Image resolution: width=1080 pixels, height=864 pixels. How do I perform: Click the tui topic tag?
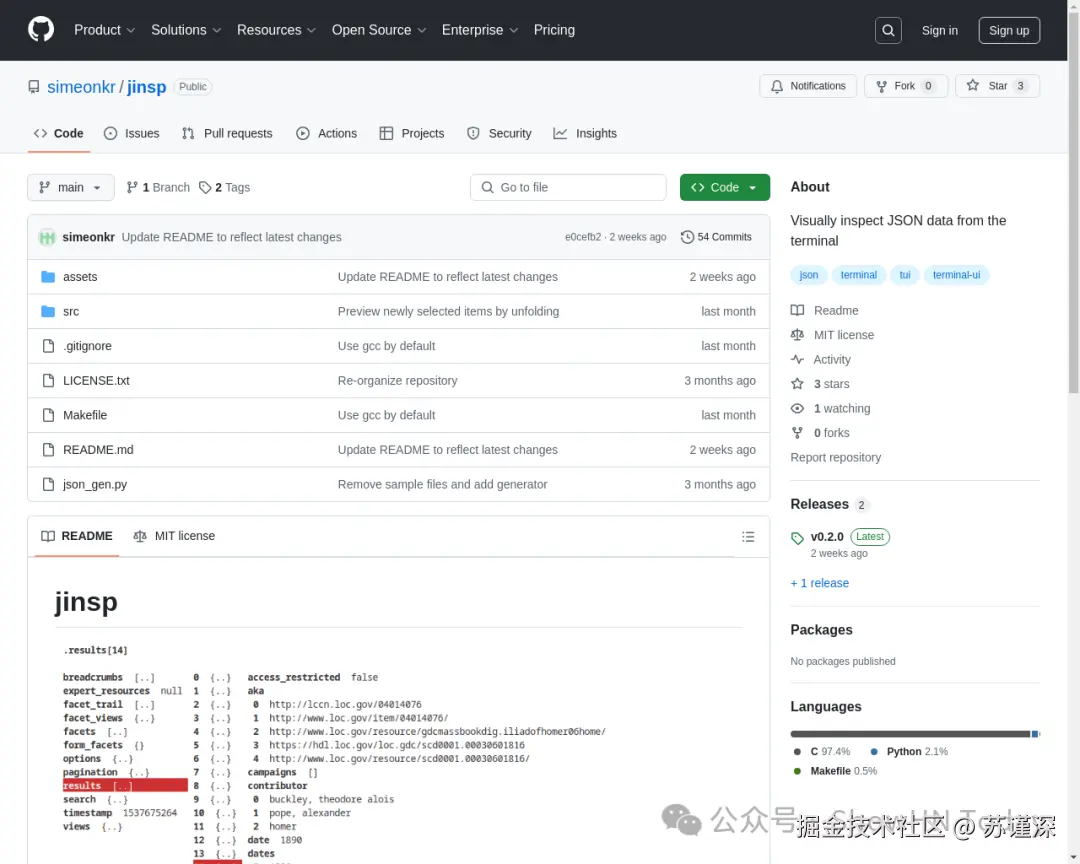coord(904,275)
